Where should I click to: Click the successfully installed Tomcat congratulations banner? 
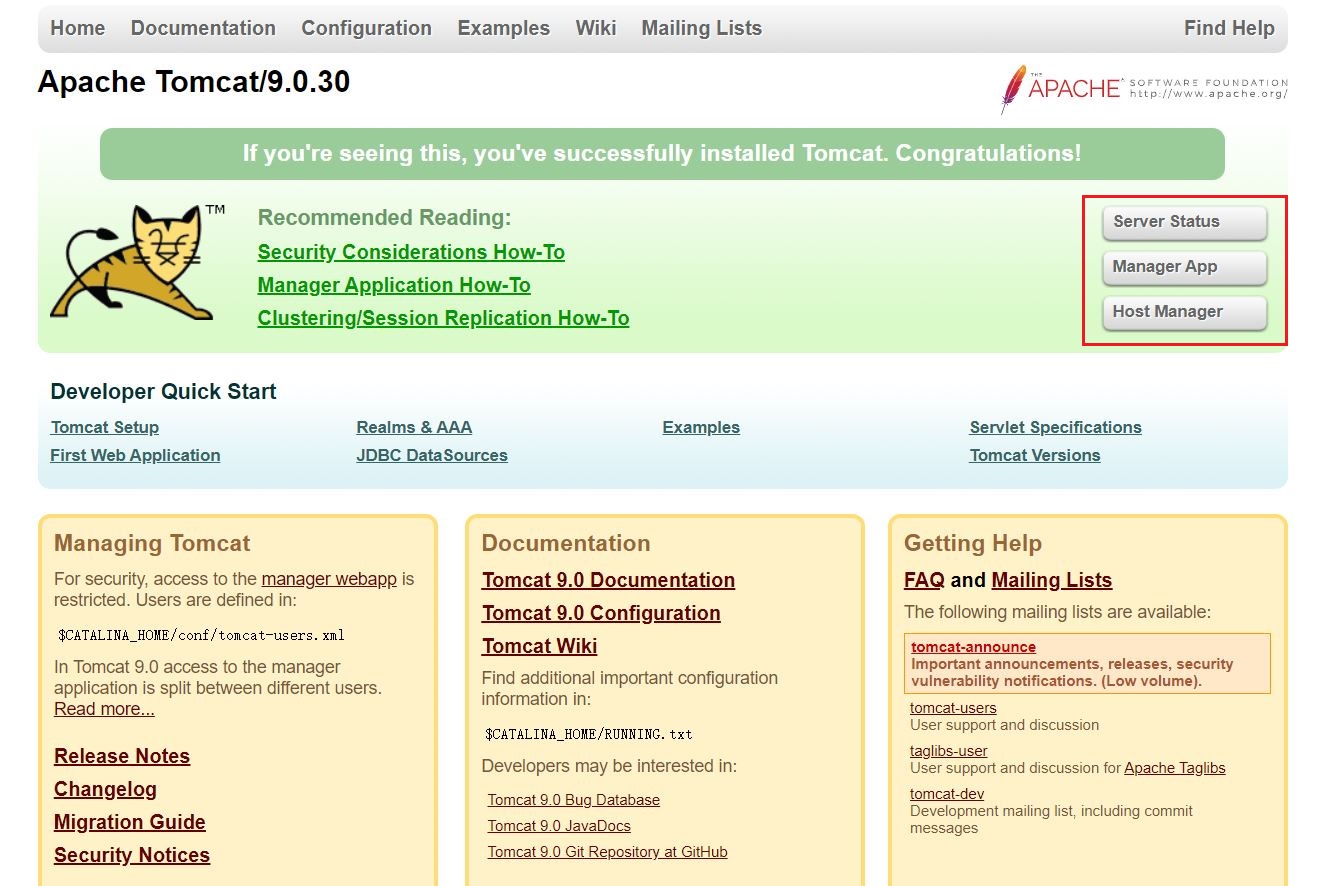[662, 154]
